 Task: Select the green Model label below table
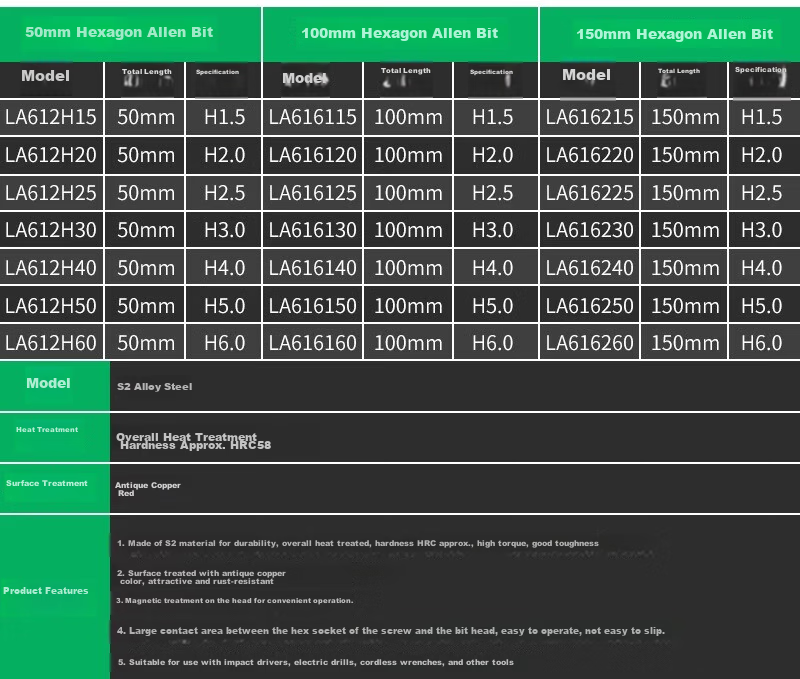[x=48, y=383]
